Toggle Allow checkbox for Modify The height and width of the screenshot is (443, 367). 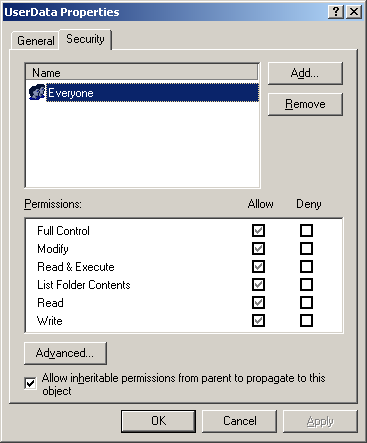pyautogui.click(x=258, y=248)
